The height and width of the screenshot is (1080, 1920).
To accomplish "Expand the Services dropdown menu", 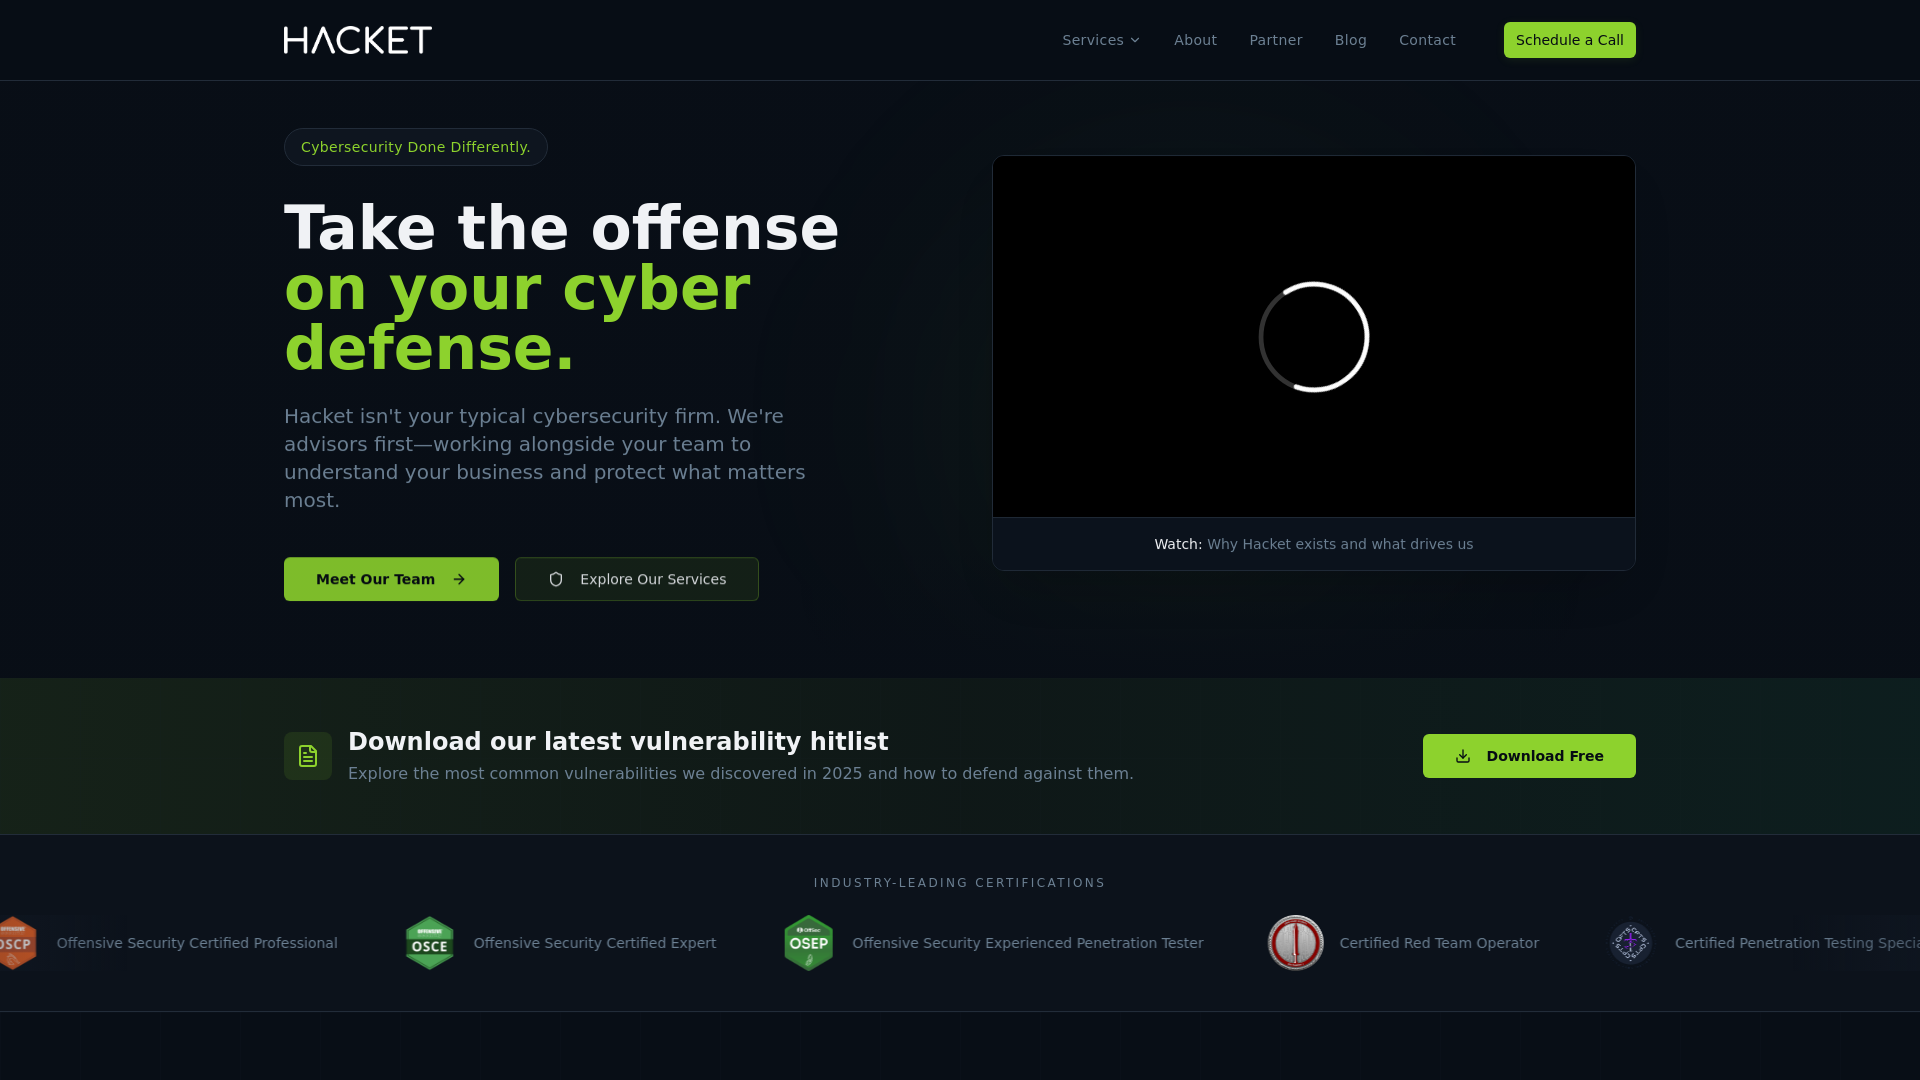I will pos(1101,40).
